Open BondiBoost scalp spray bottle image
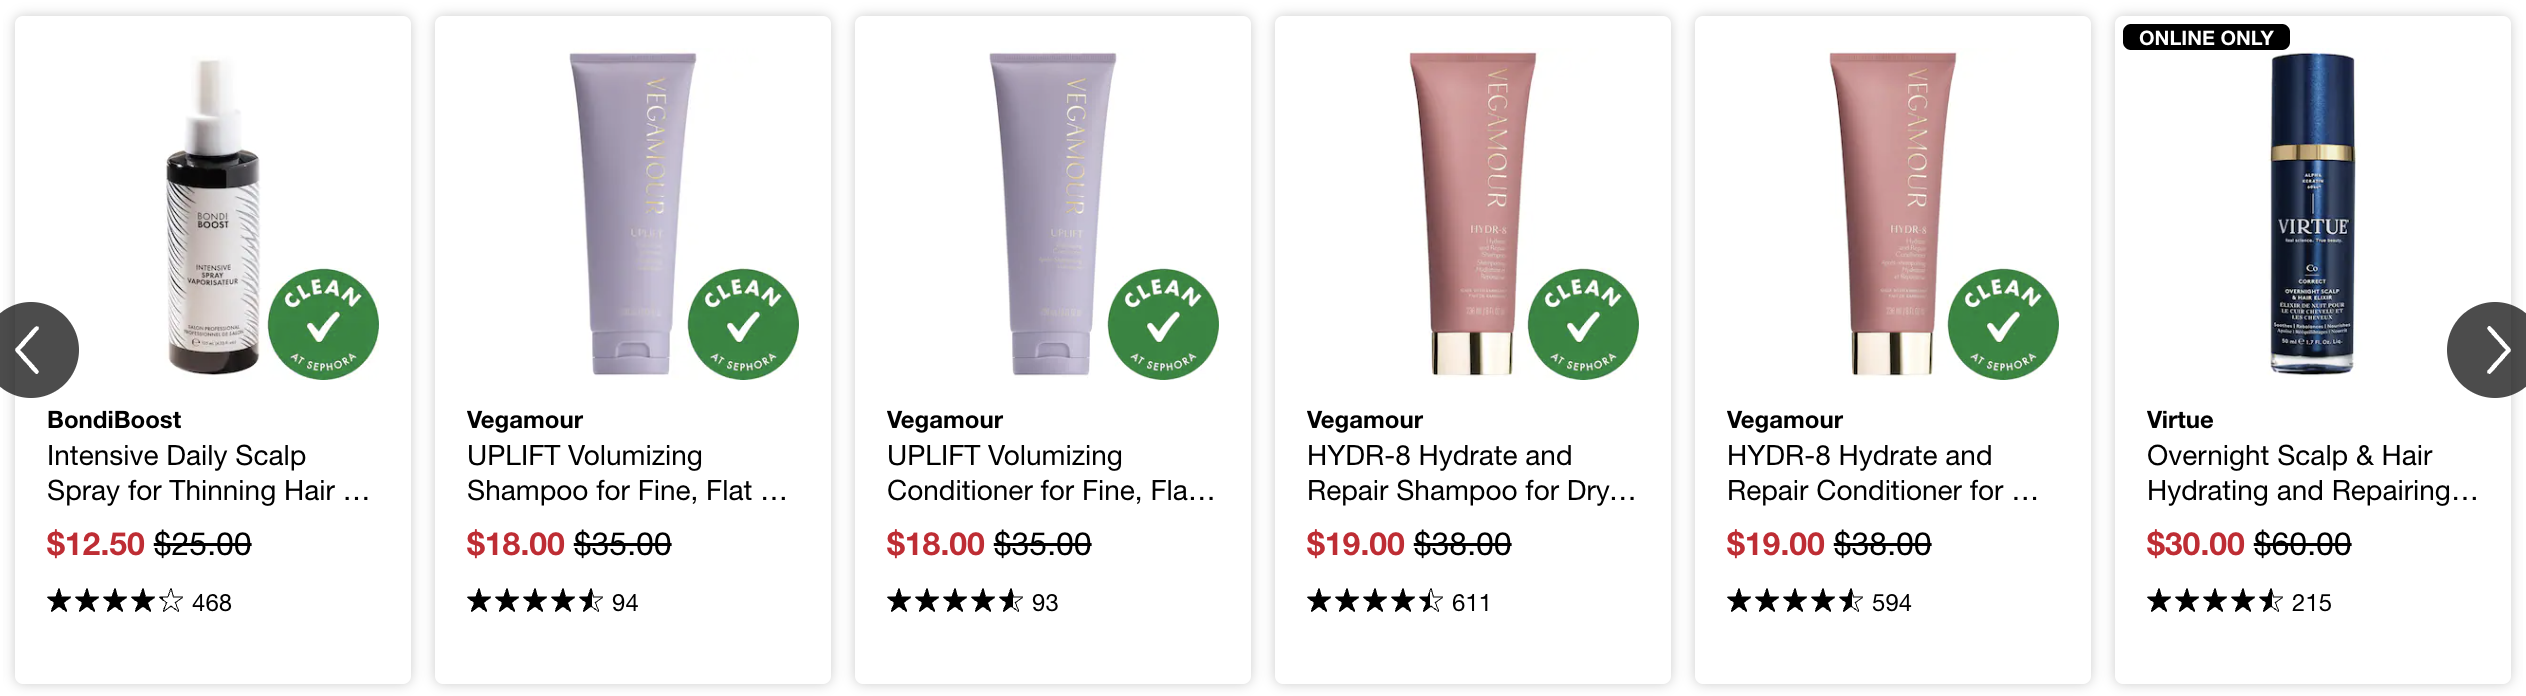 coord(213,215)
